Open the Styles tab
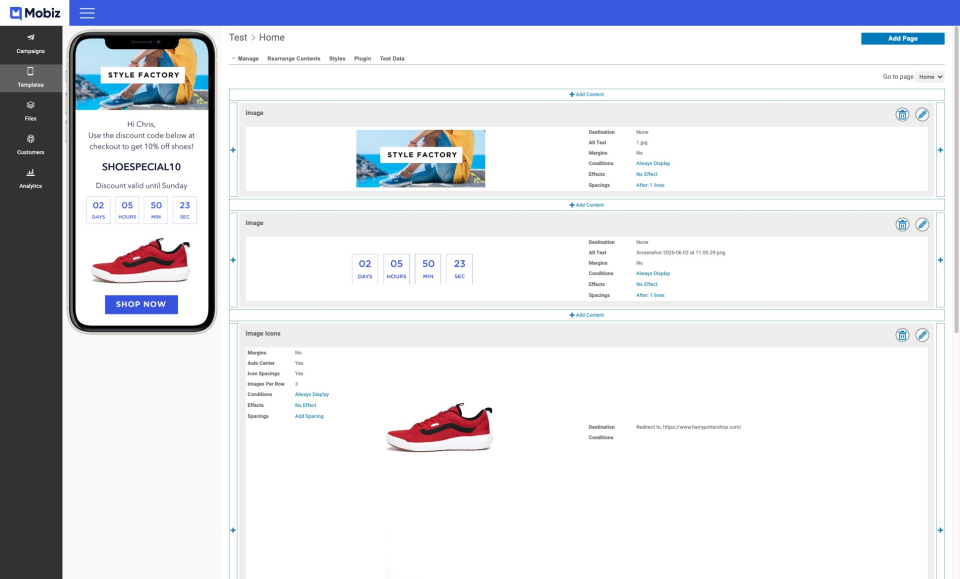Image resolution: width=960 pixels, height=579 pixels. point(337,59)
